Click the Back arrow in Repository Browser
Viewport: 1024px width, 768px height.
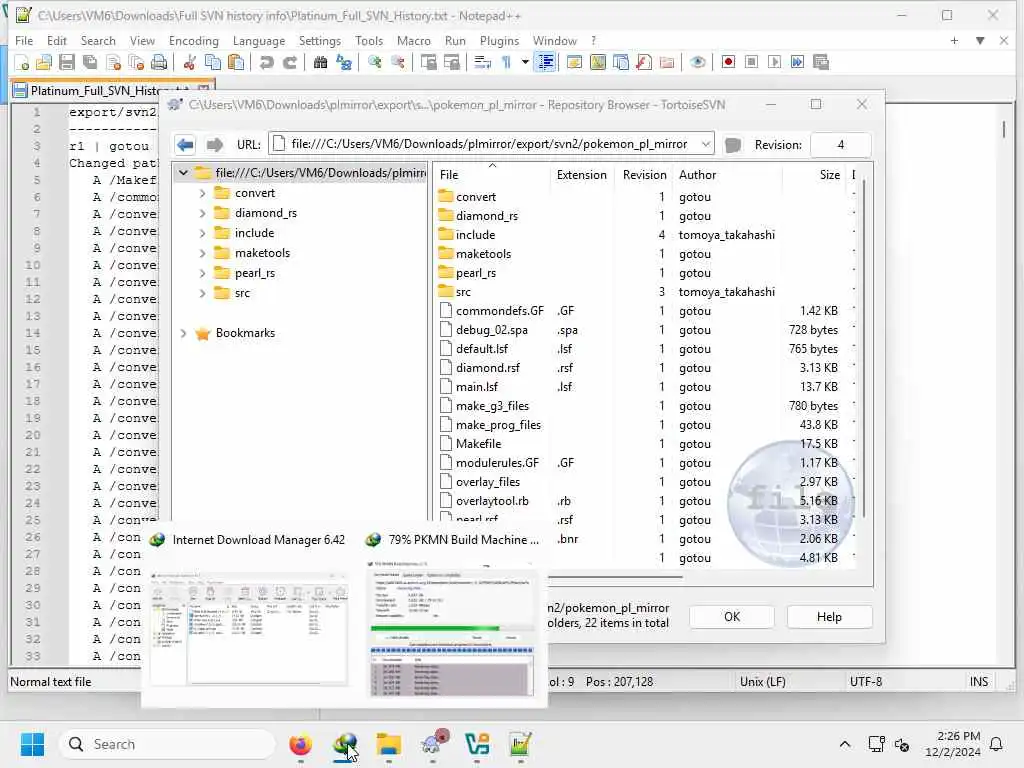(185, 144)
